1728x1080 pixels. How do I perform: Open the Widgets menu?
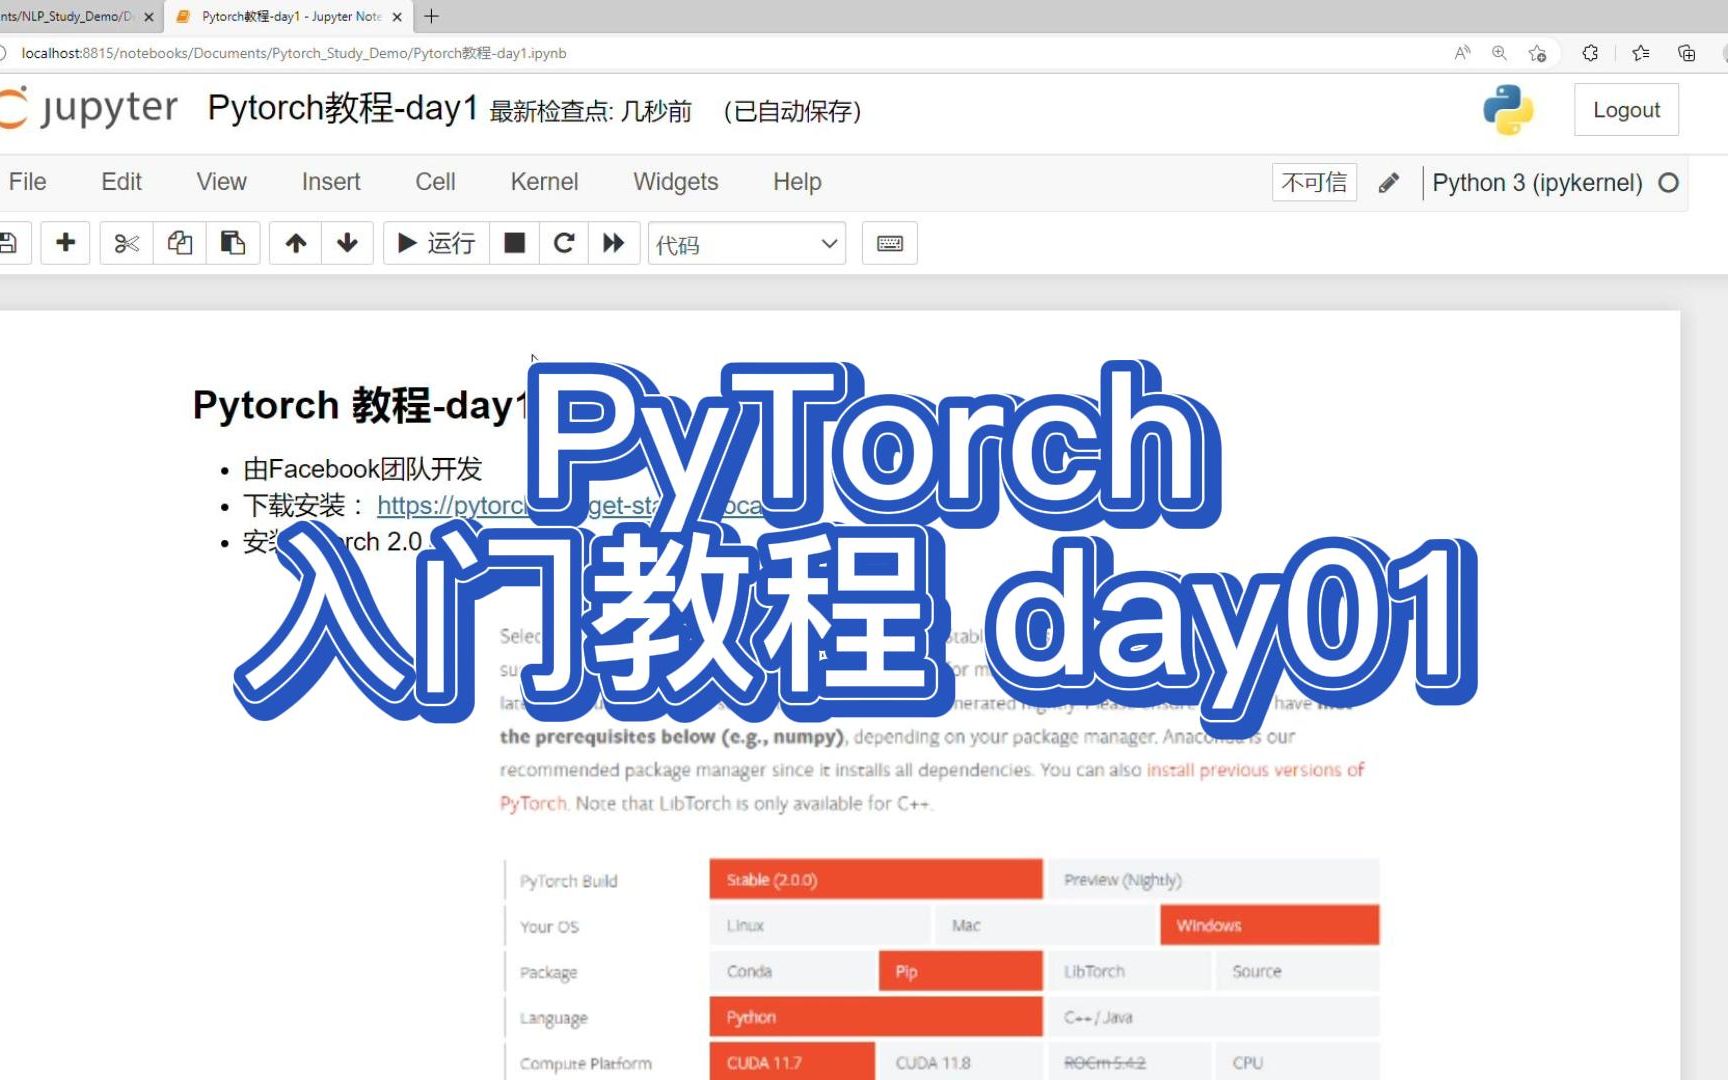676,182
